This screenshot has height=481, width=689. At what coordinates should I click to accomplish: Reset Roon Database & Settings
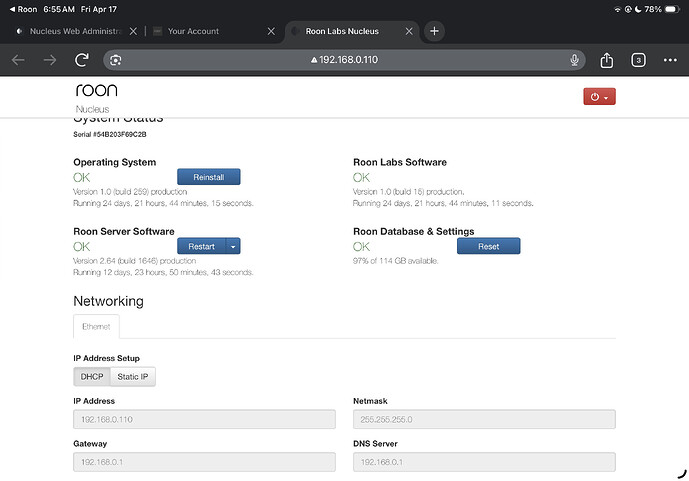point(489,246)
